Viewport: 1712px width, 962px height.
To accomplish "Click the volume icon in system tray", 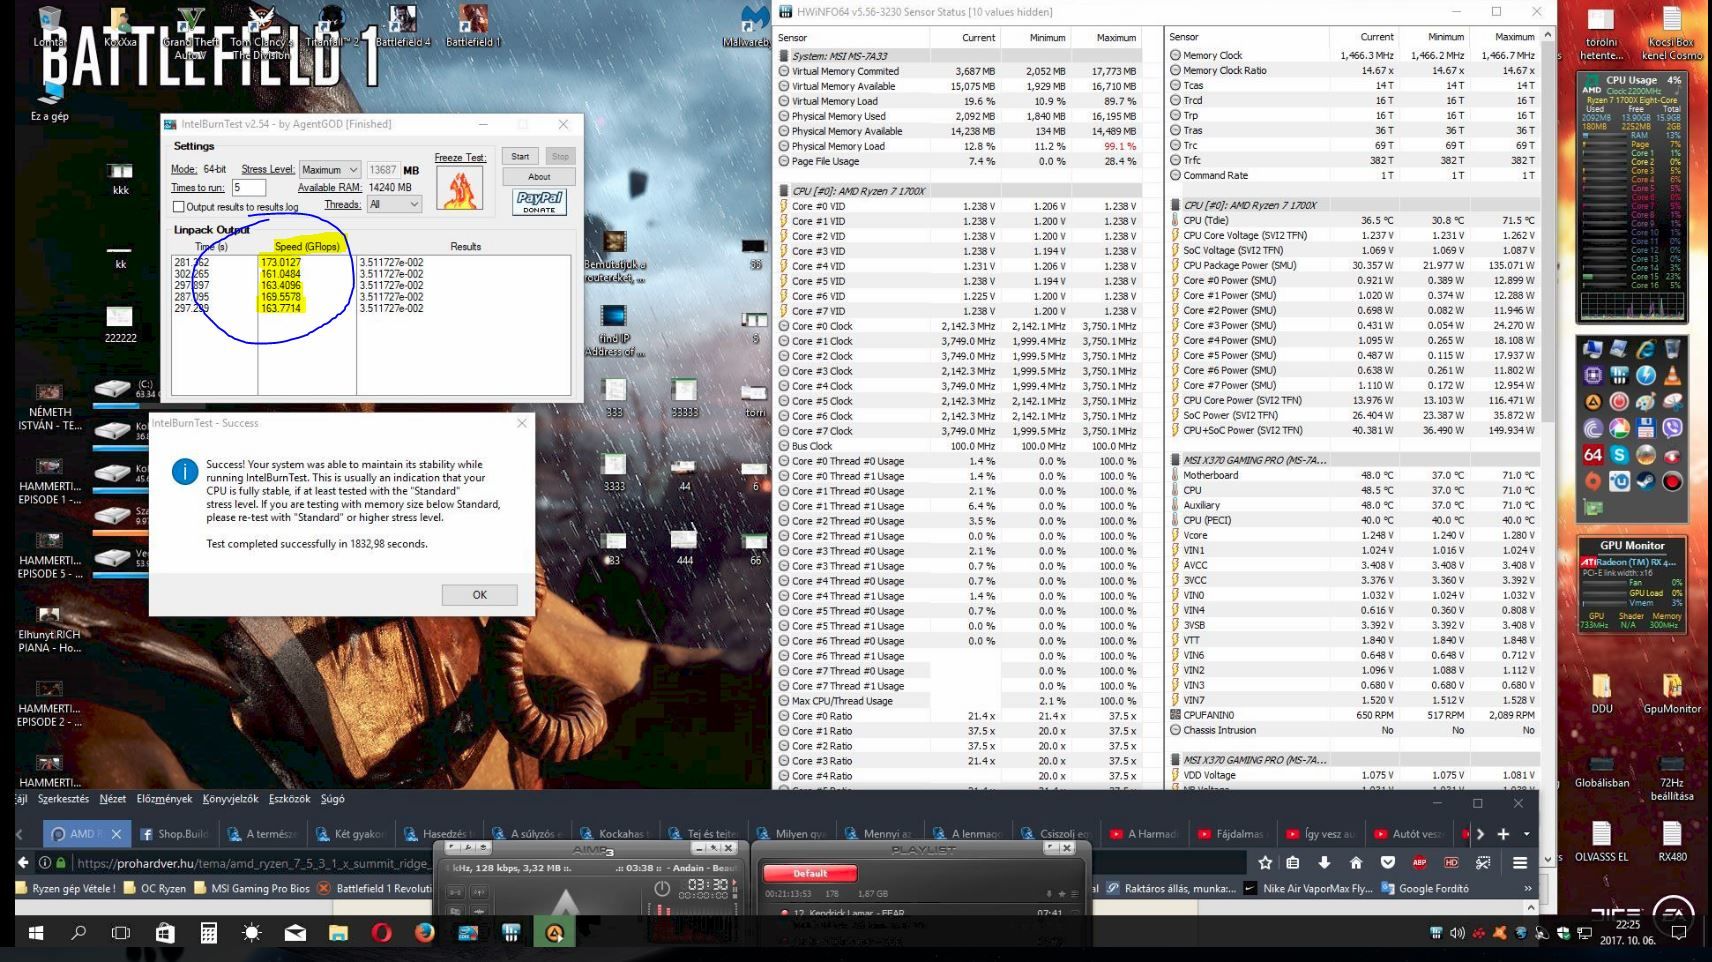I will [x=1457, y=933].
